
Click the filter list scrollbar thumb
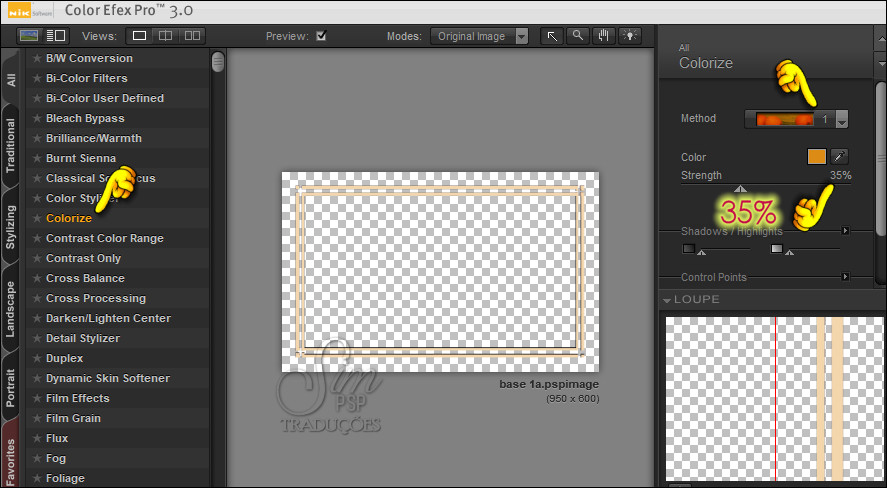(217, 62)
